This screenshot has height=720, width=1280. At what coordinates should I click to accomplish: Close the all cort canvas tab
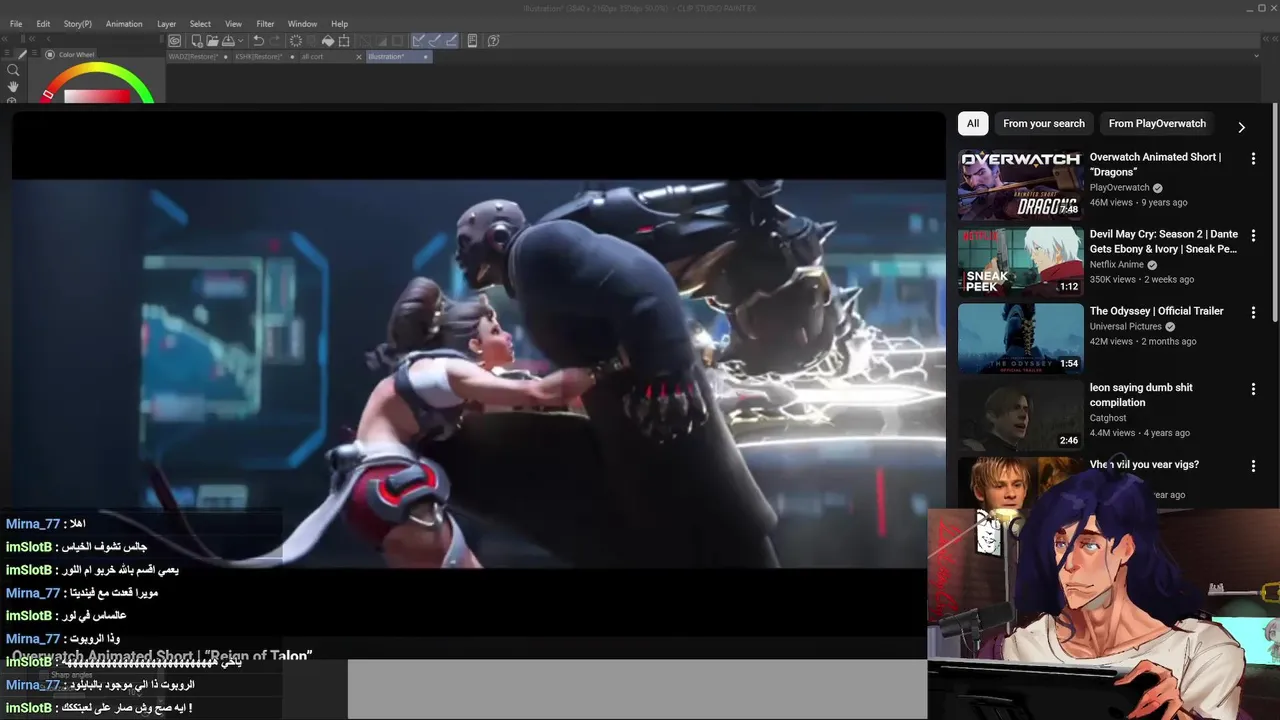(x=359, y=57)
